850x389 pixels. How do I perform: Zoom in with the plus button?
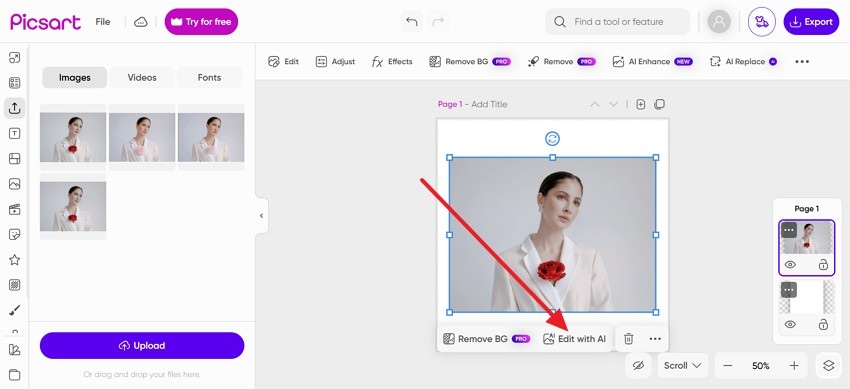click(x=794, y=366)
